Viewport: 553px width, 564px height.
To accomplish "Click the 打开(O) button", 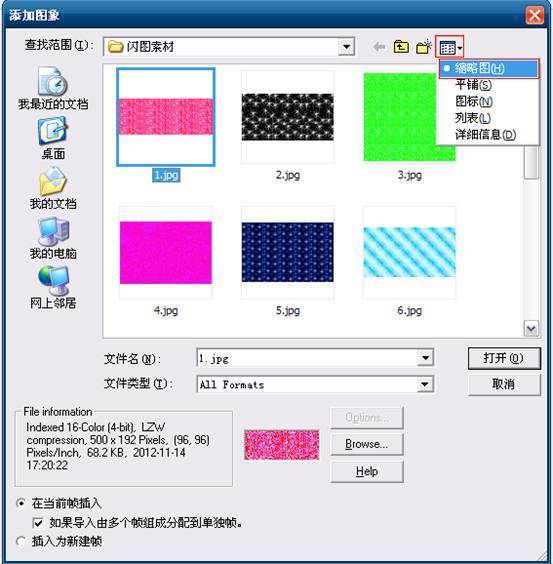I will [504, 358].
